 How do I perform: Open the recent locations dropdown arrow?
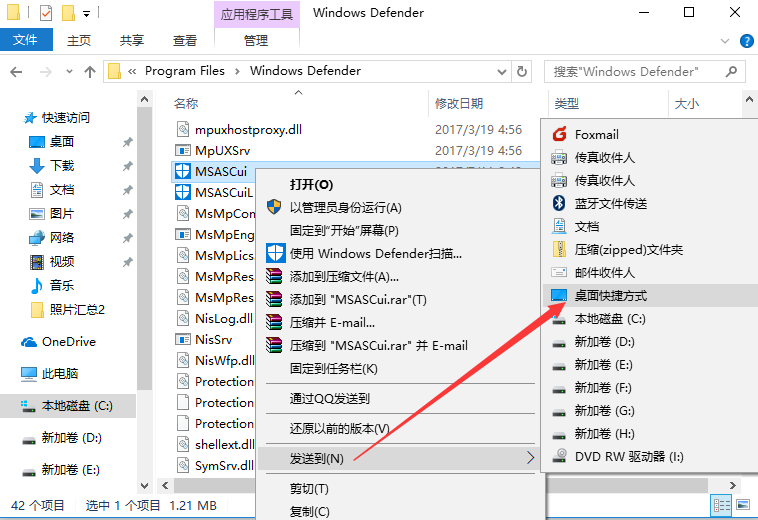(x=67, y=72)
